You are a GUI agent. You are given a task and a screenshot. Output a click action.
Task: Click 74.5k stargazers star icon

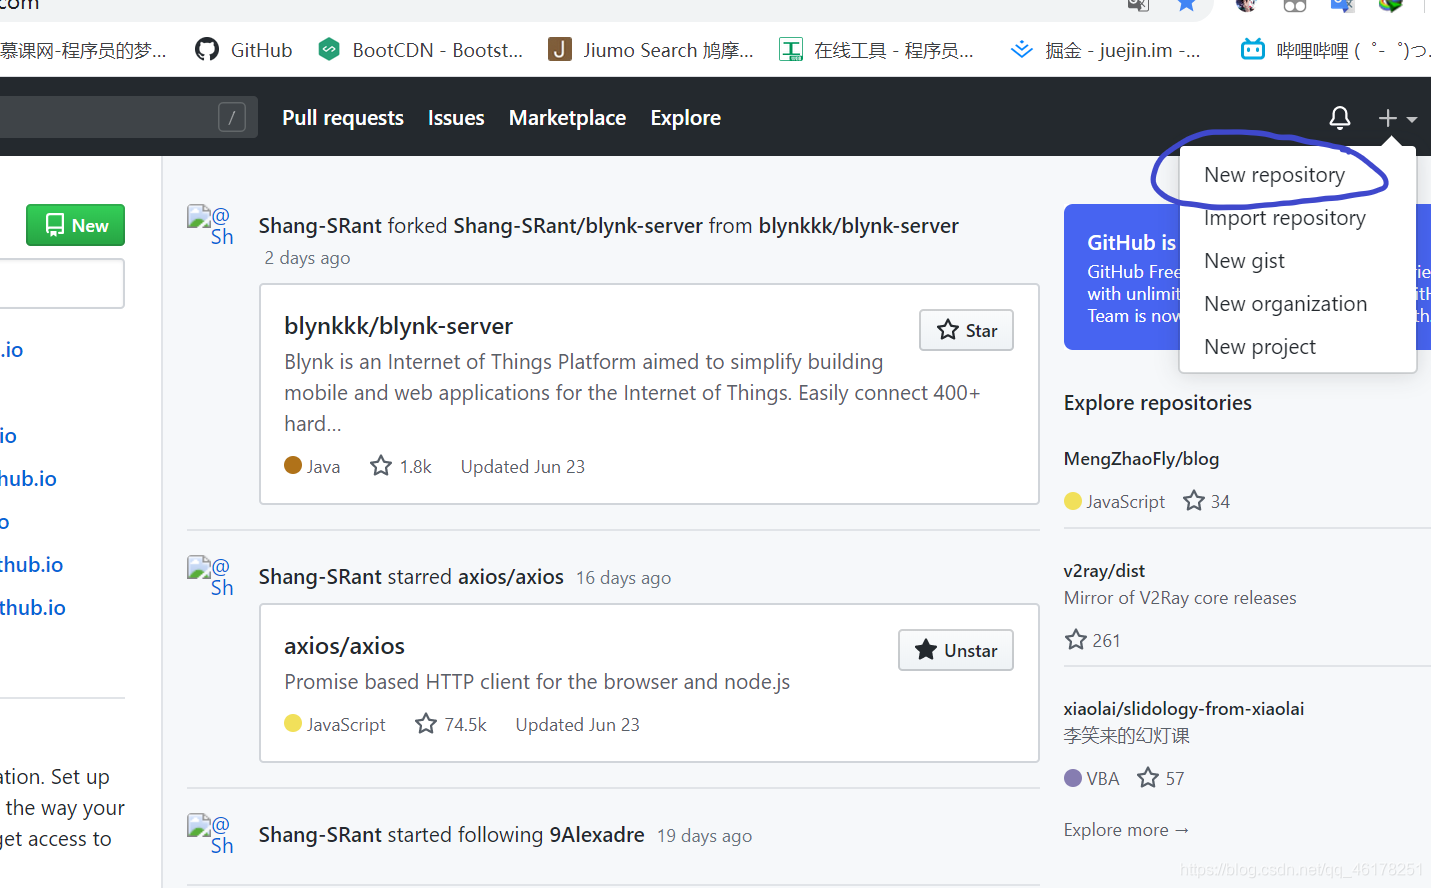426,724
